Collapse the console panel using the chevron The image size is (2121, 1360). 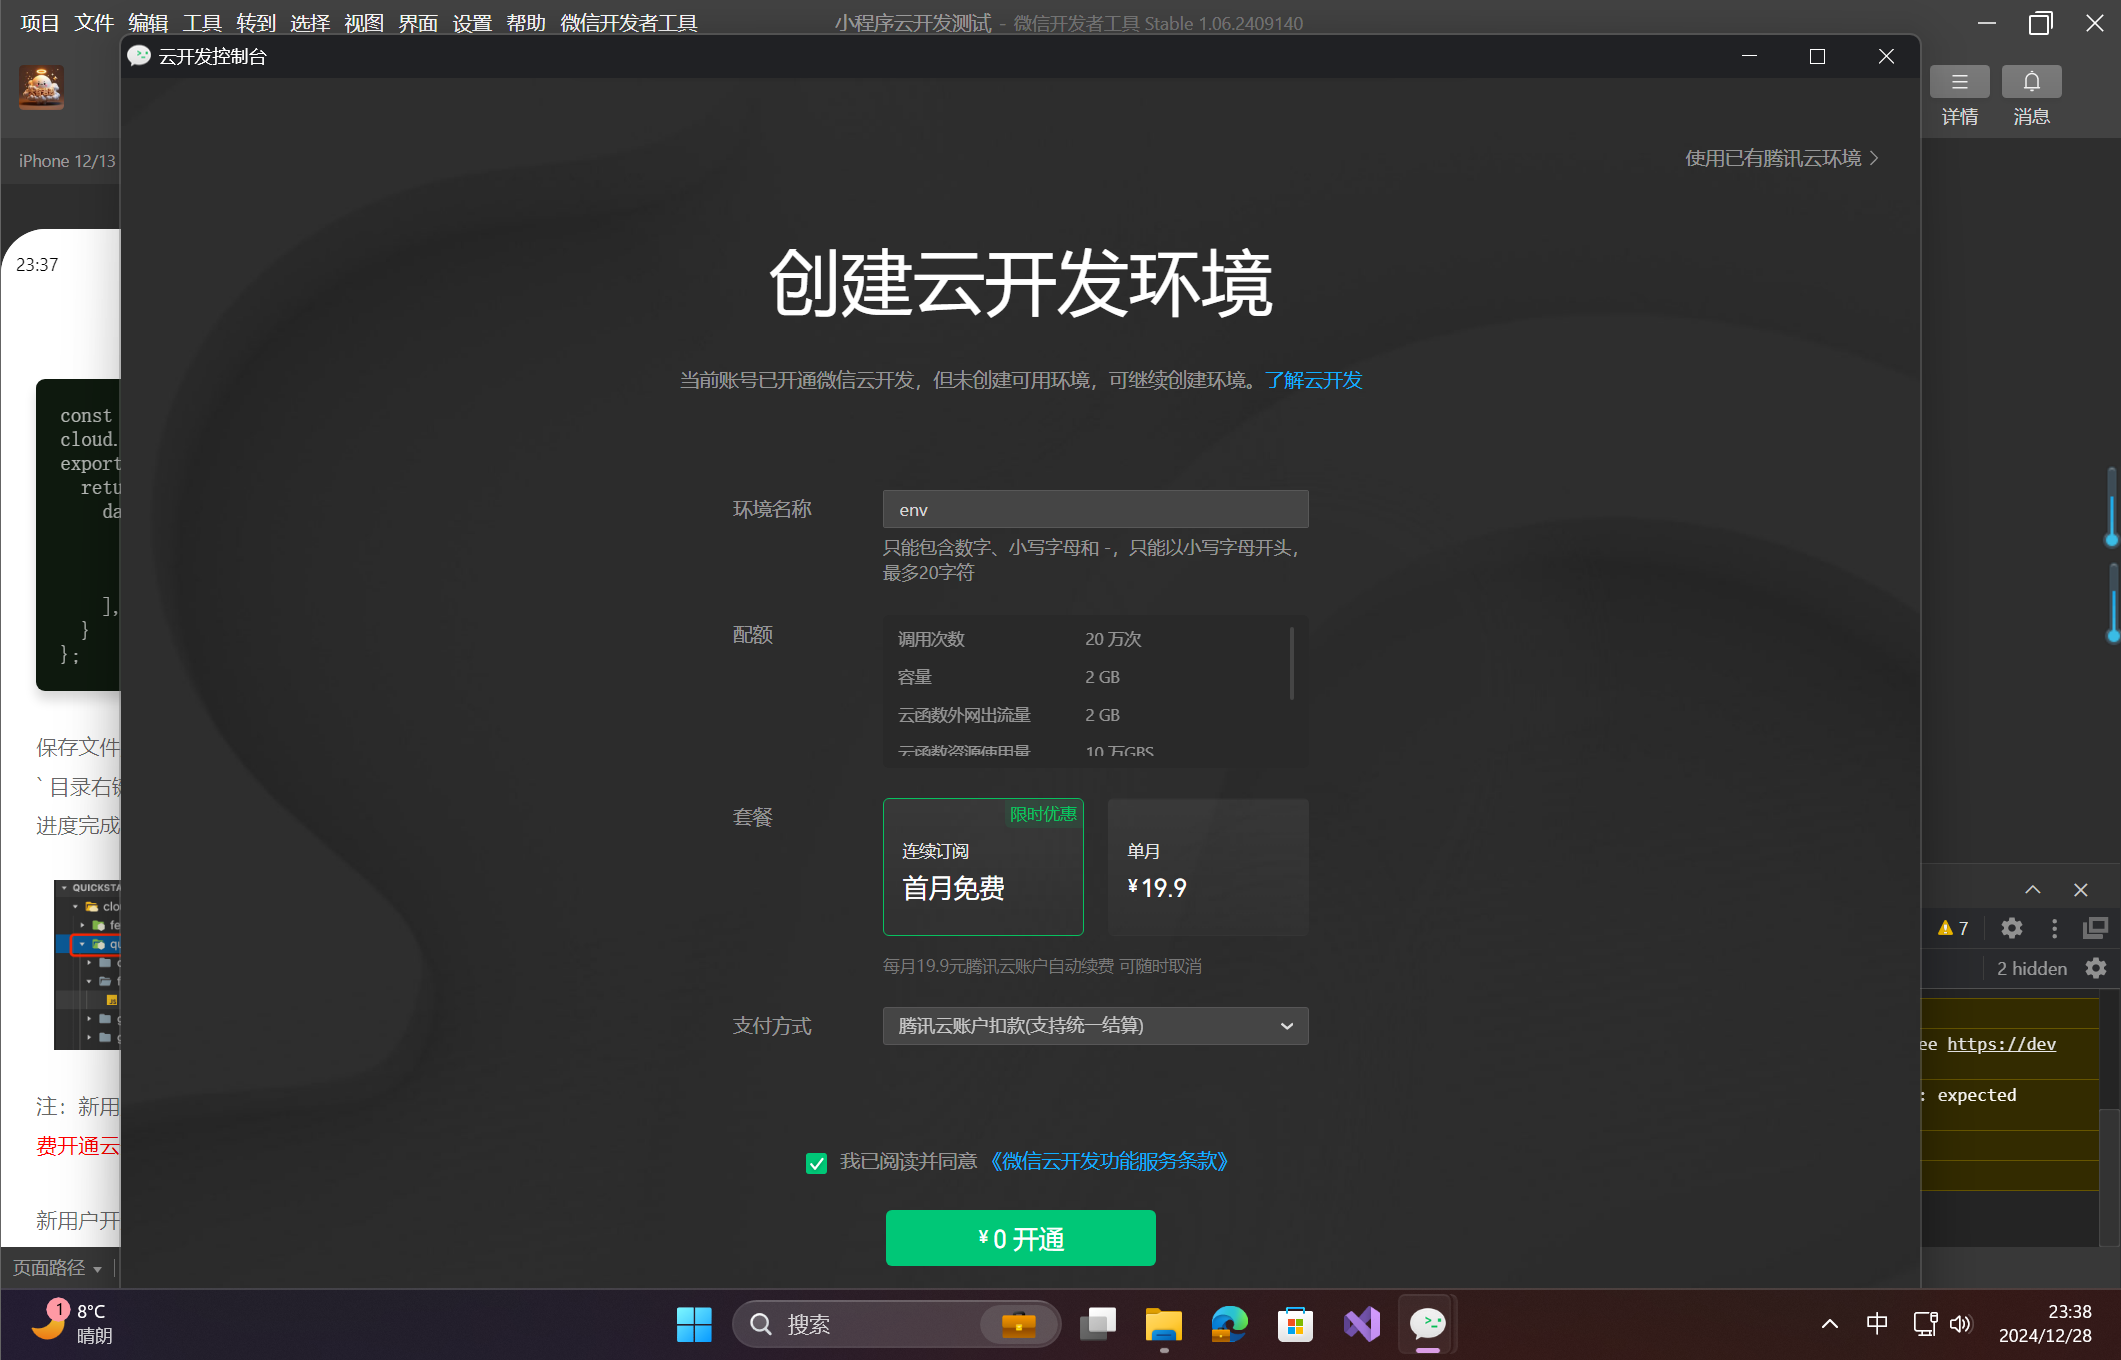[2032, 889]
